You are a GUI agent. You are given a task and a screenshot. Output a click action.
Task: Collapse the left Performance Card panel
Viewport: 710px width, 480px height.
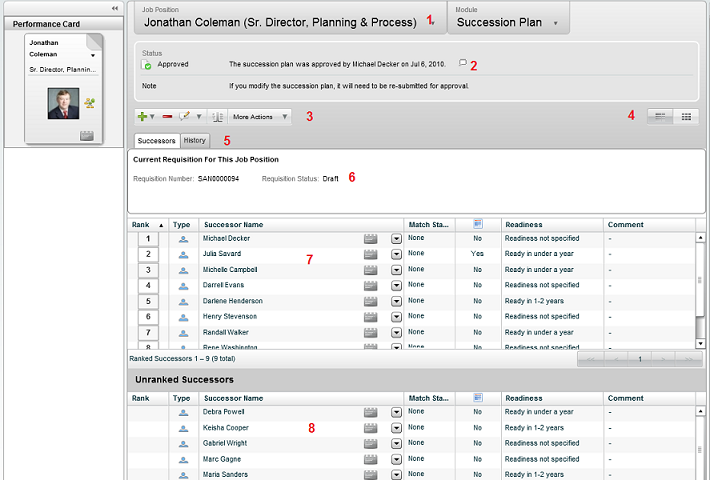coord(115,8)
